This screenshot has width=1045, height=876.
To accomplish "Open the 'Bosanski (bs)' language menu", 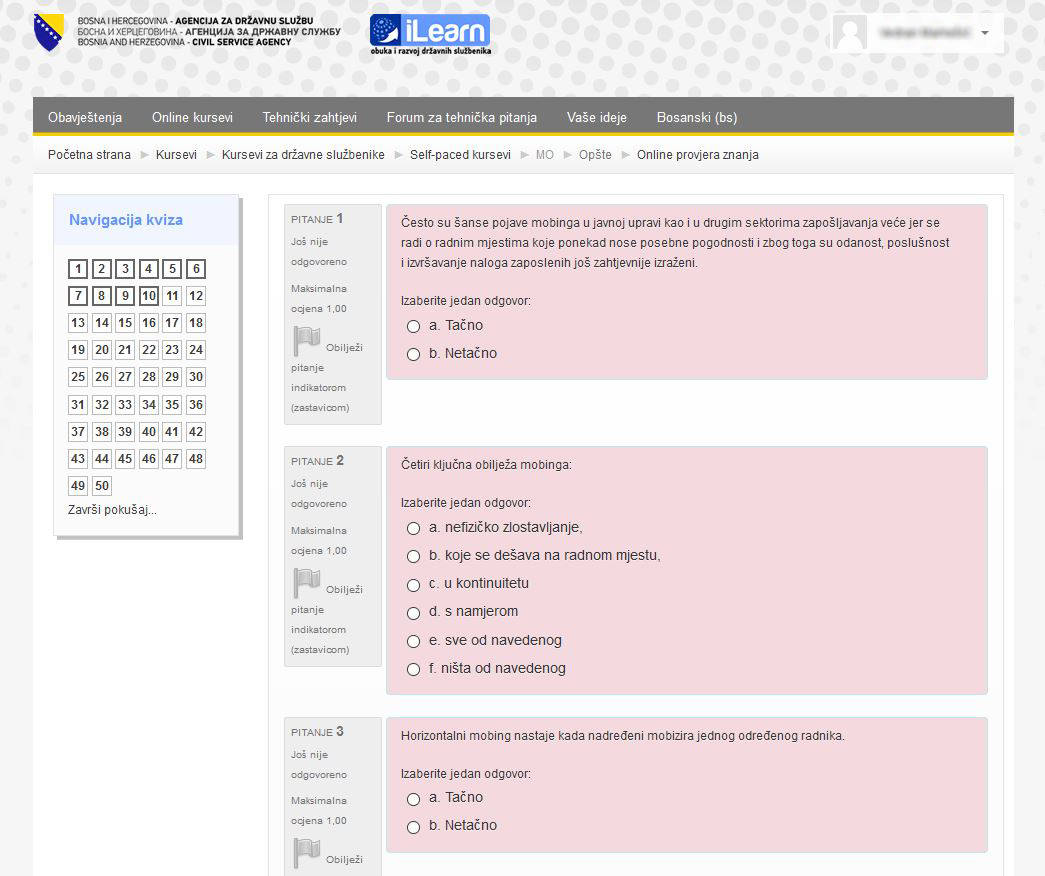I will point(696,117).
